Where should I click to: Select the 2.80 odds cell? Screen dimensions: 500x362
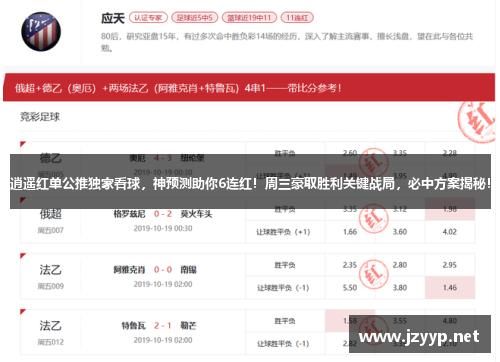click(x=400, y=265)
